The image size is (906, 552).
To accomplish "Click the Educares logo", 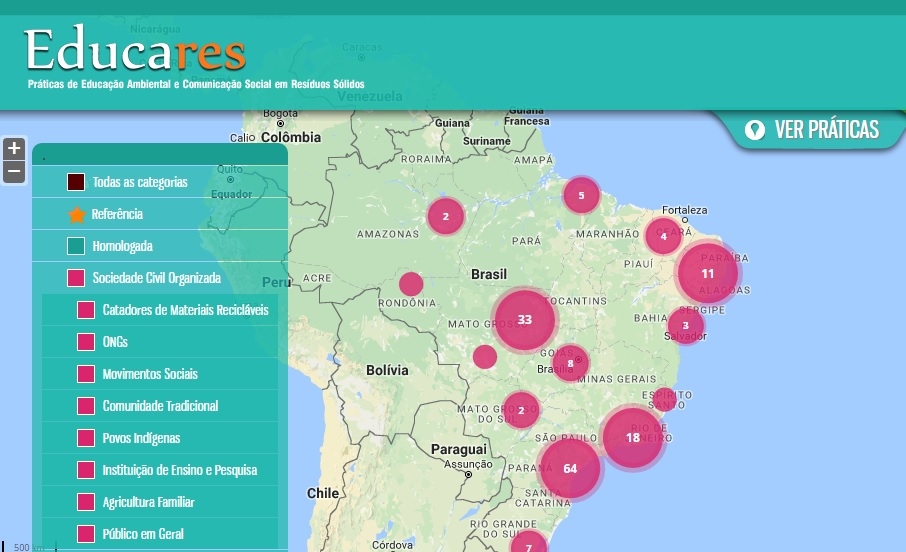I will point(135,49).
